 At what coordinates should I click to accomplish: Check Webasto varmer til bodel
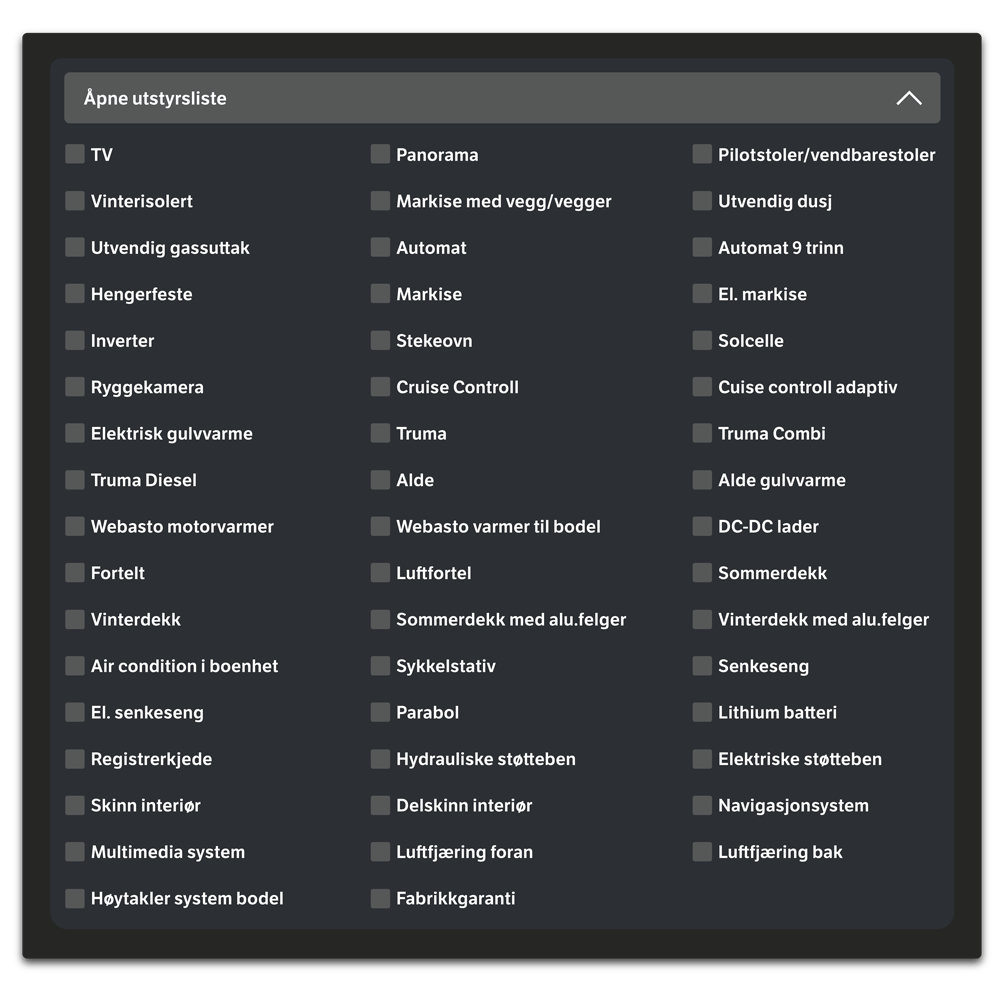(x=380, y=526)
